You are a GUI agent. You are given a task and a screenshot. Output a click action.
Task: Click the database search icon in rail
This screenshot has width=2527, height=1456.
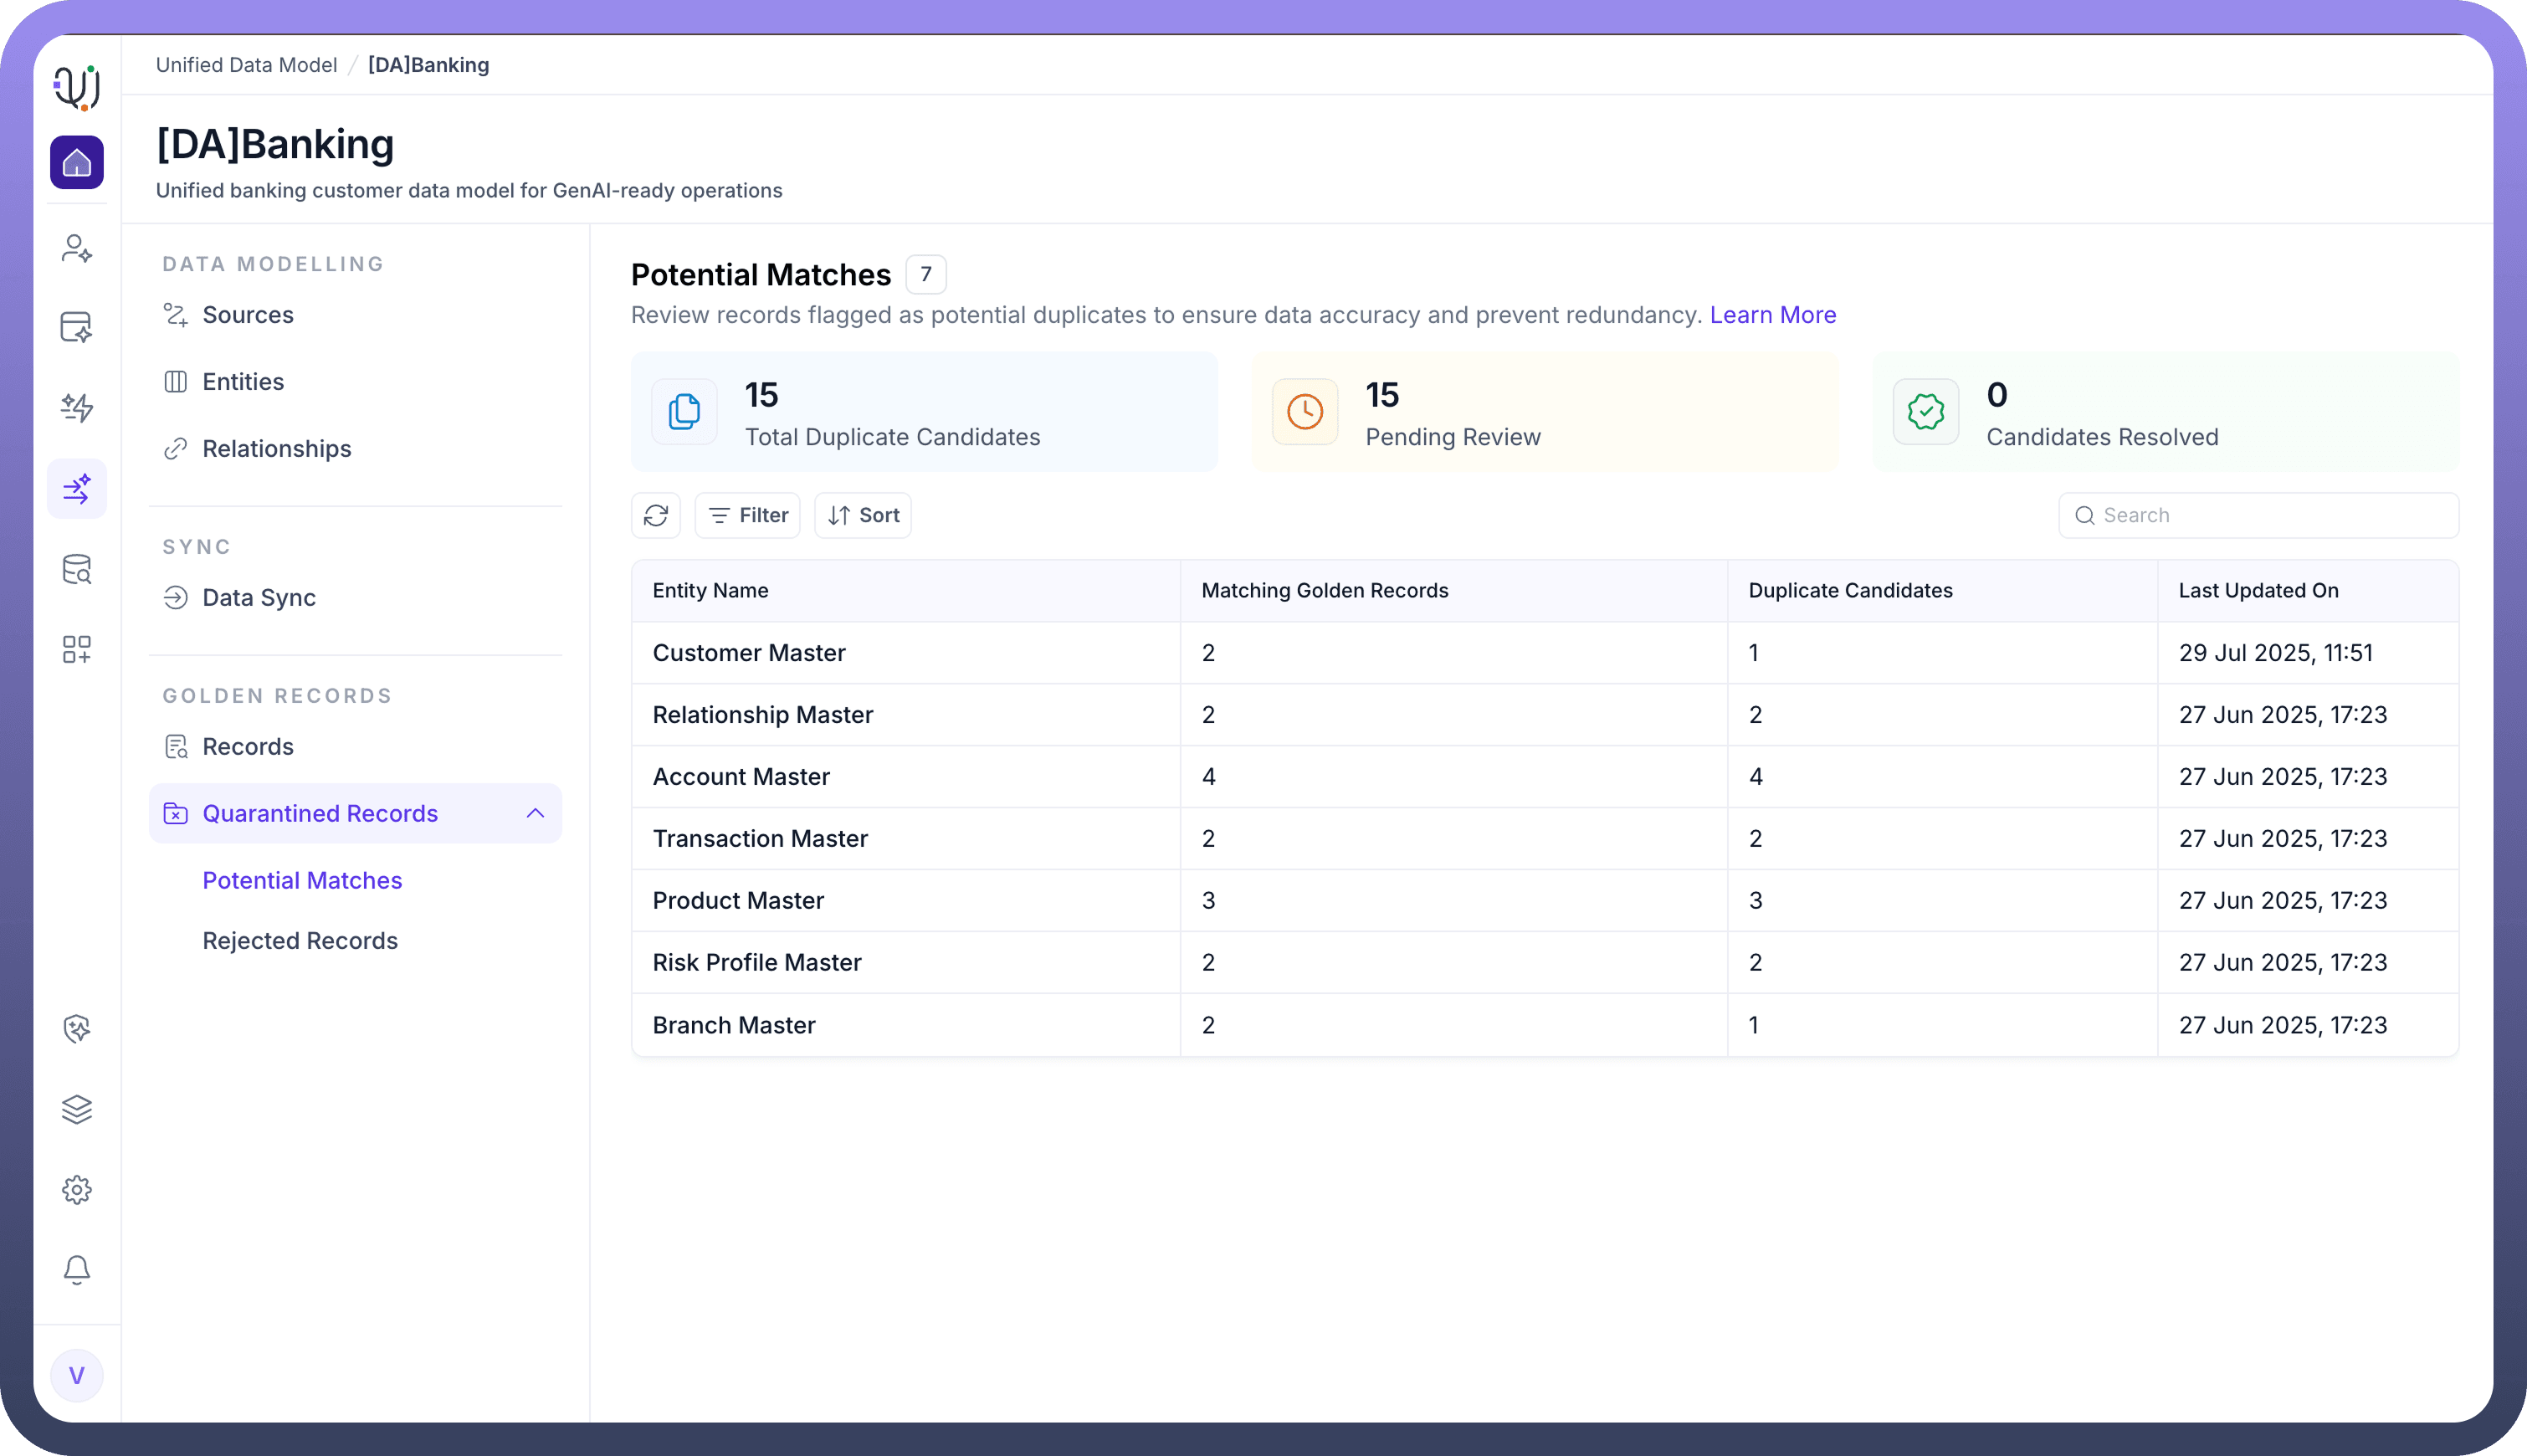tap(77, 570)
